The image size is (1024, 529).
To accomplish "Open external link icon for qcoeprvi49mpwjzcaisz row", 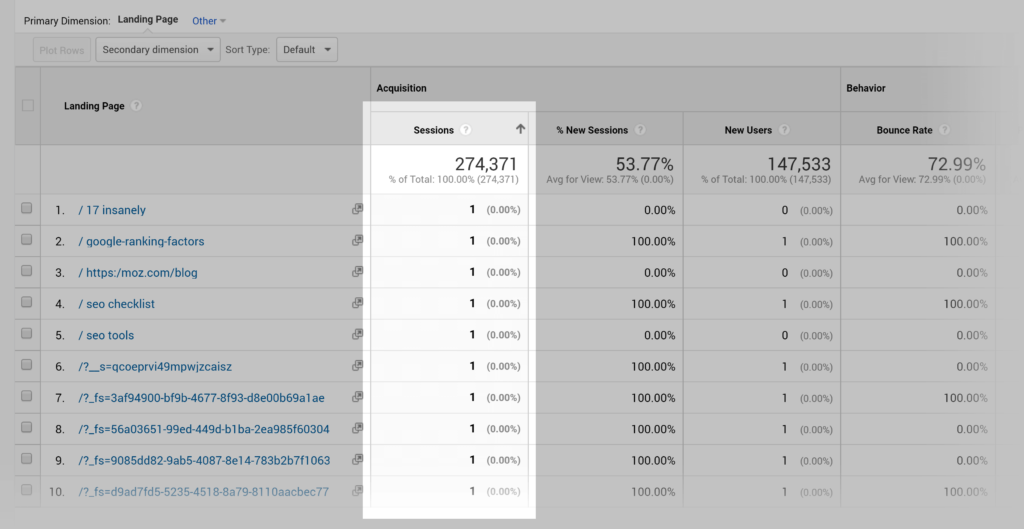I will (x=357, y=366).
